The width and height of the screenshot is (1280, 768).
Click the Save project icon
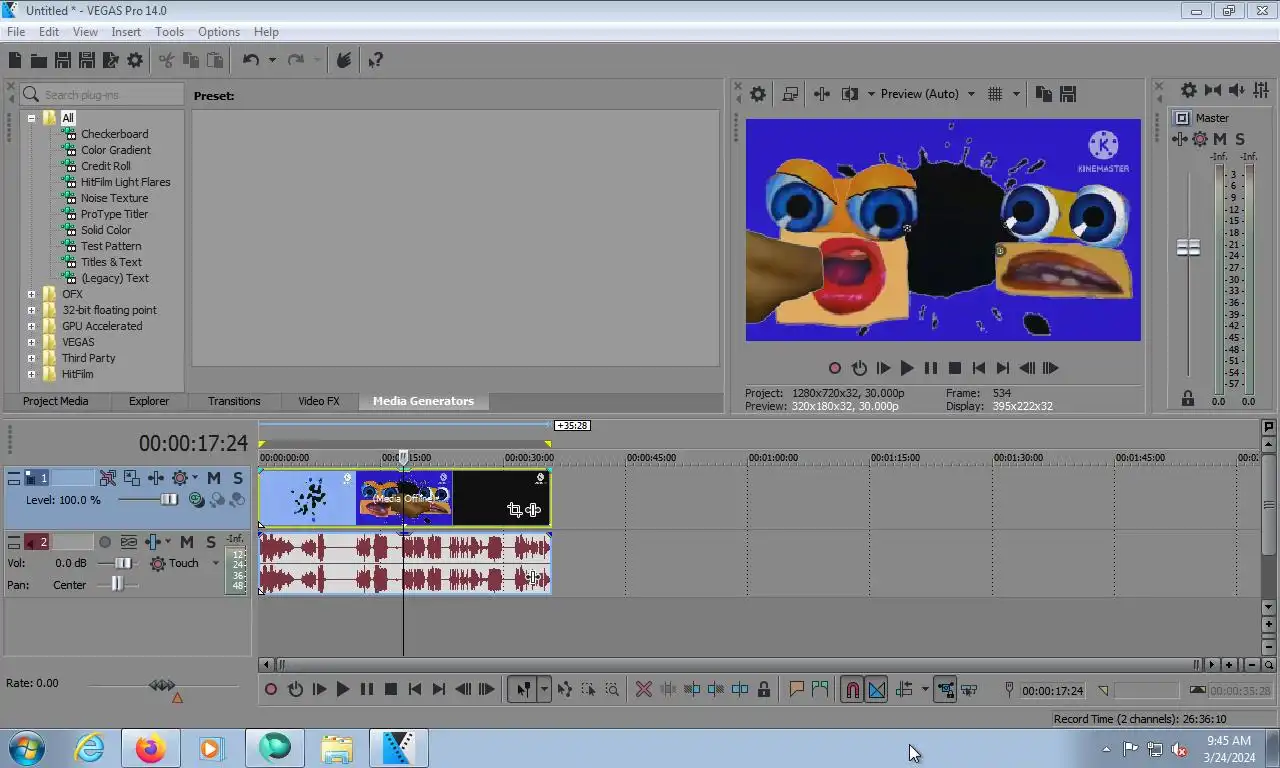(x=62, y=61)
